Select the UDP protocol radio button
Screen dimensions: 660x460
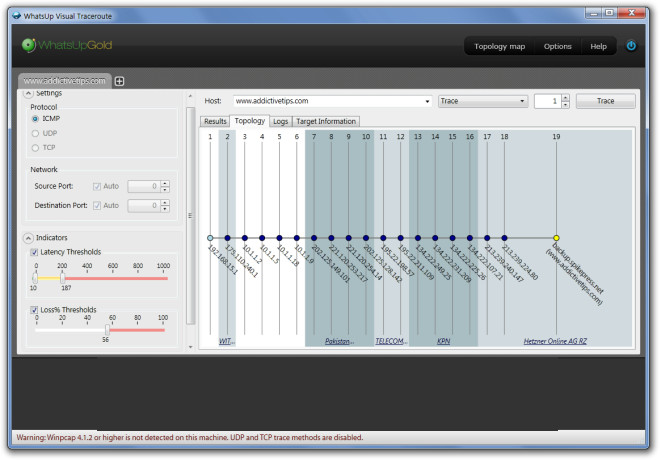(x=35, y=133)
